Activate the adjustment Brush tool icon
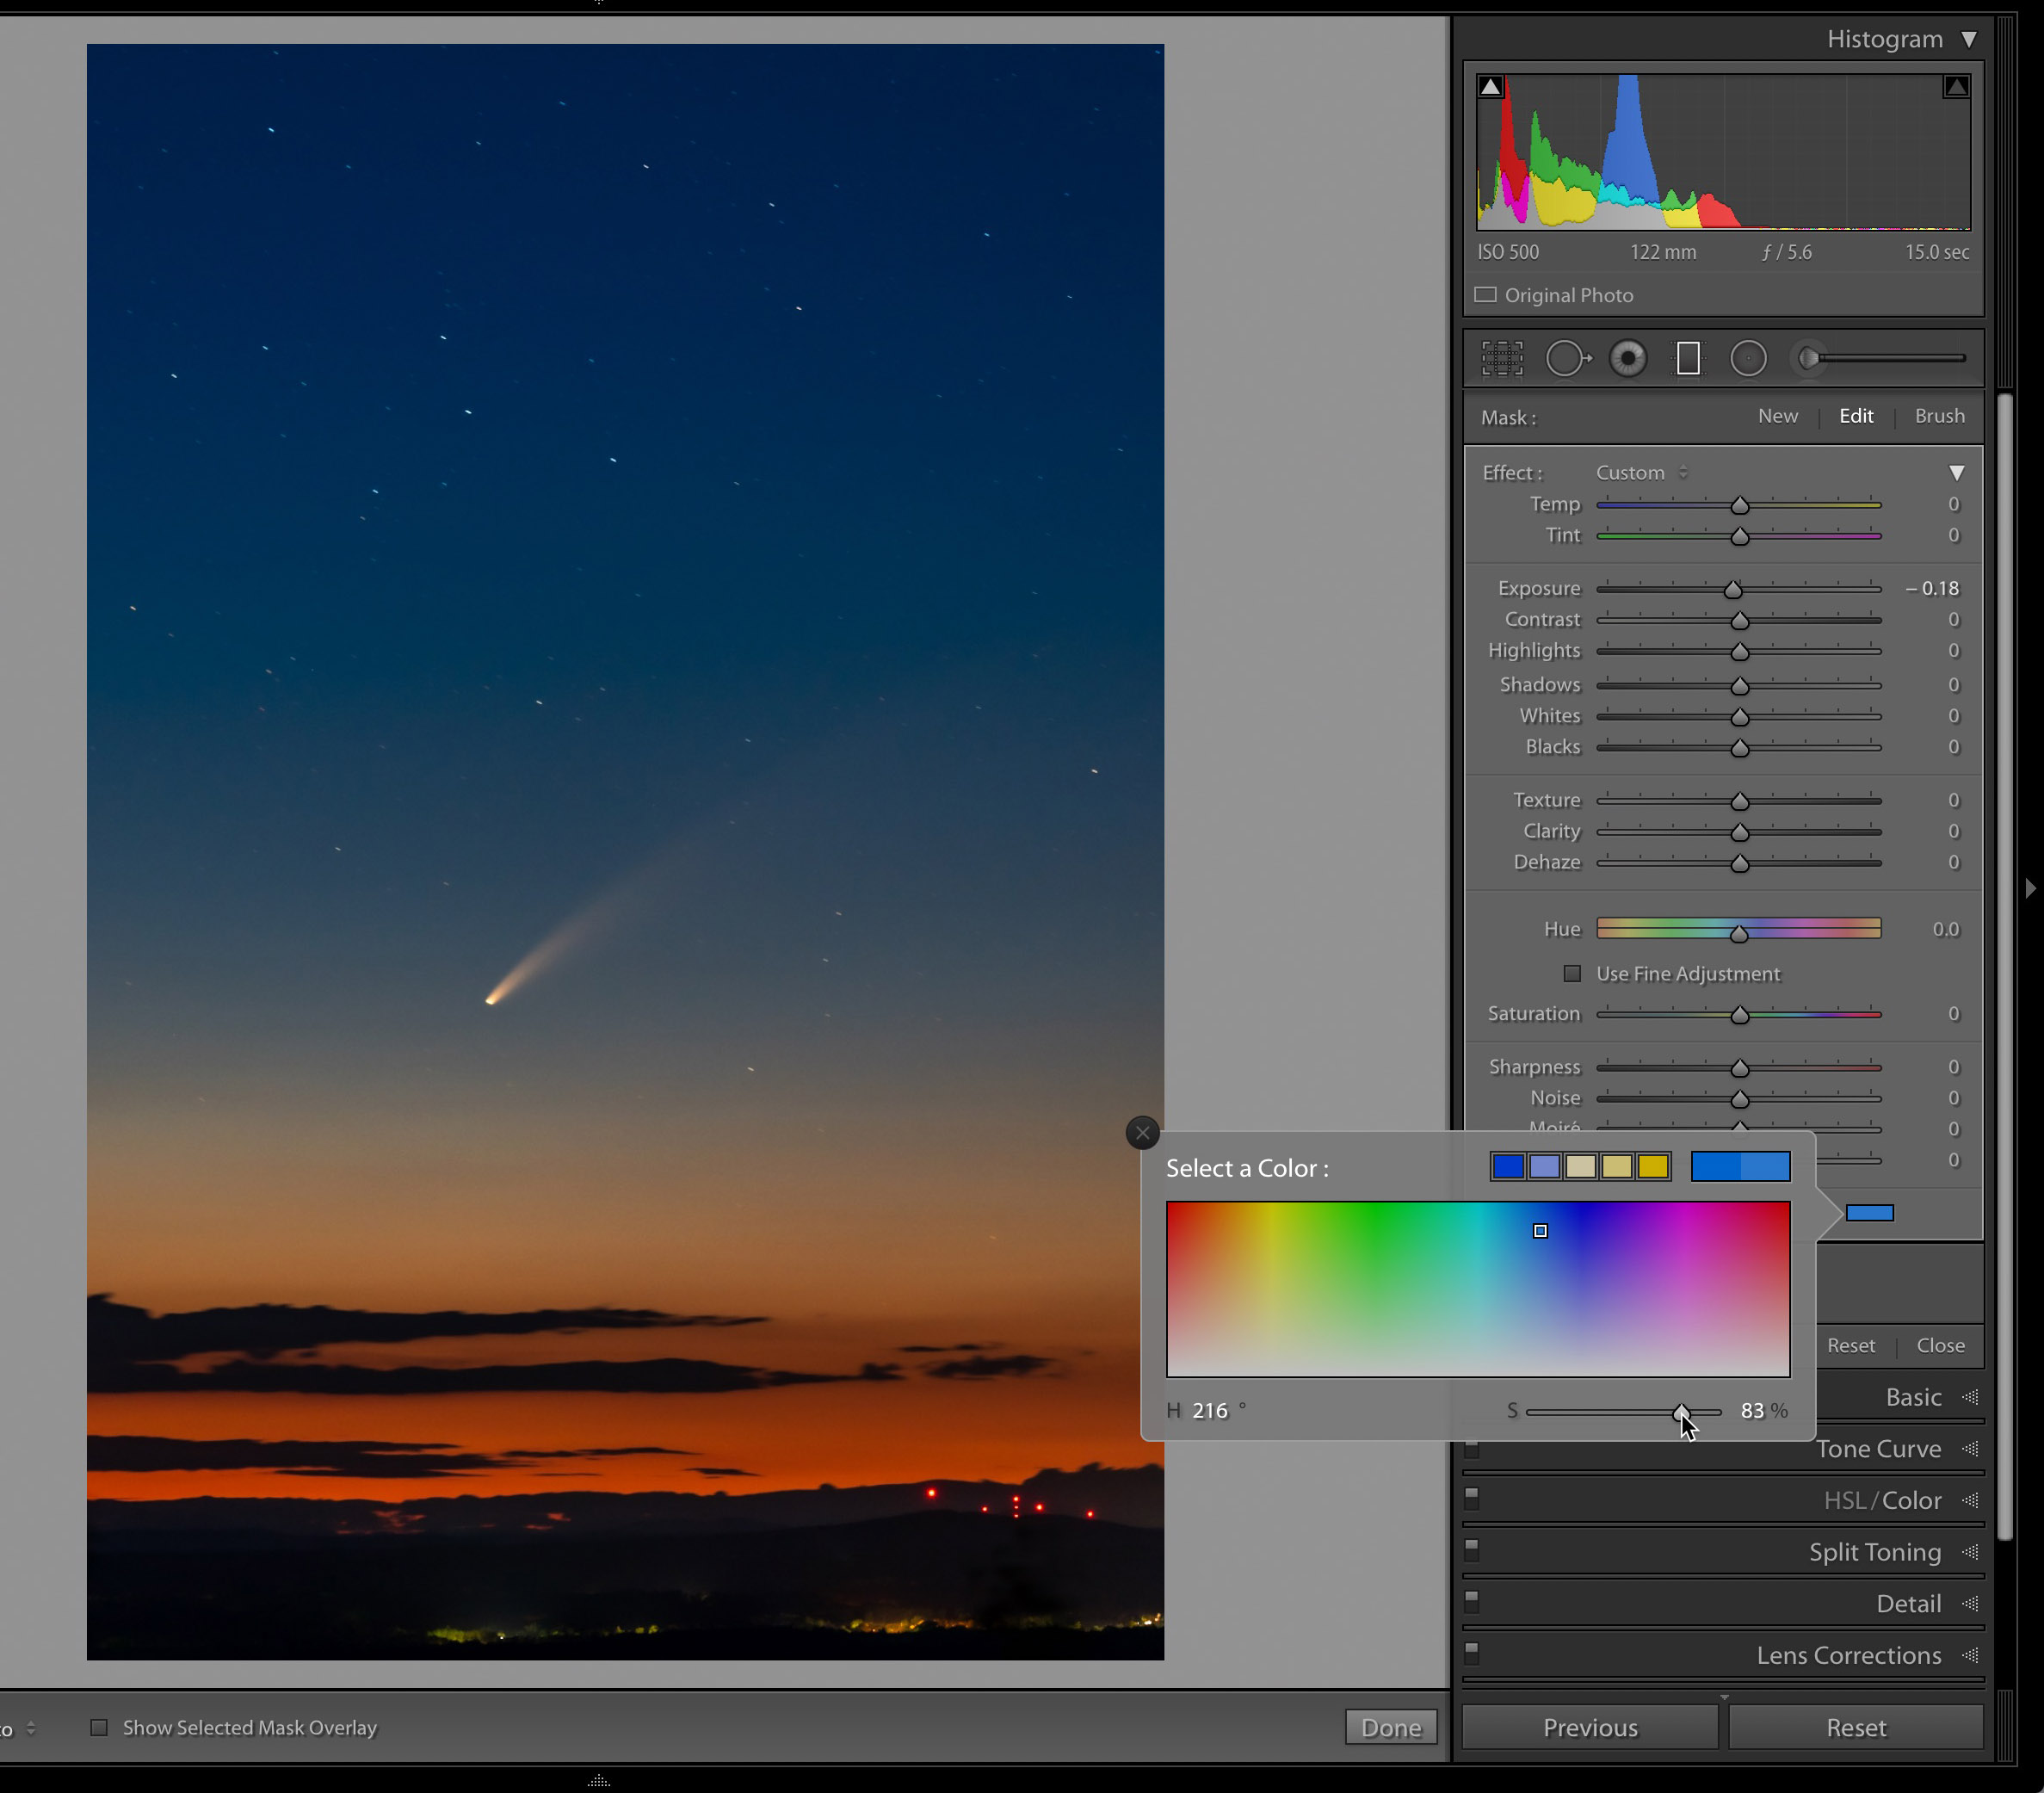 point(1810,358)
